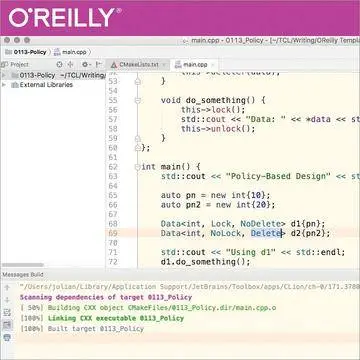The image size is (360, 360).
Task: Expand the 0113-Policy project tree node
Action: pyautogui.click(x=4, y=75)
